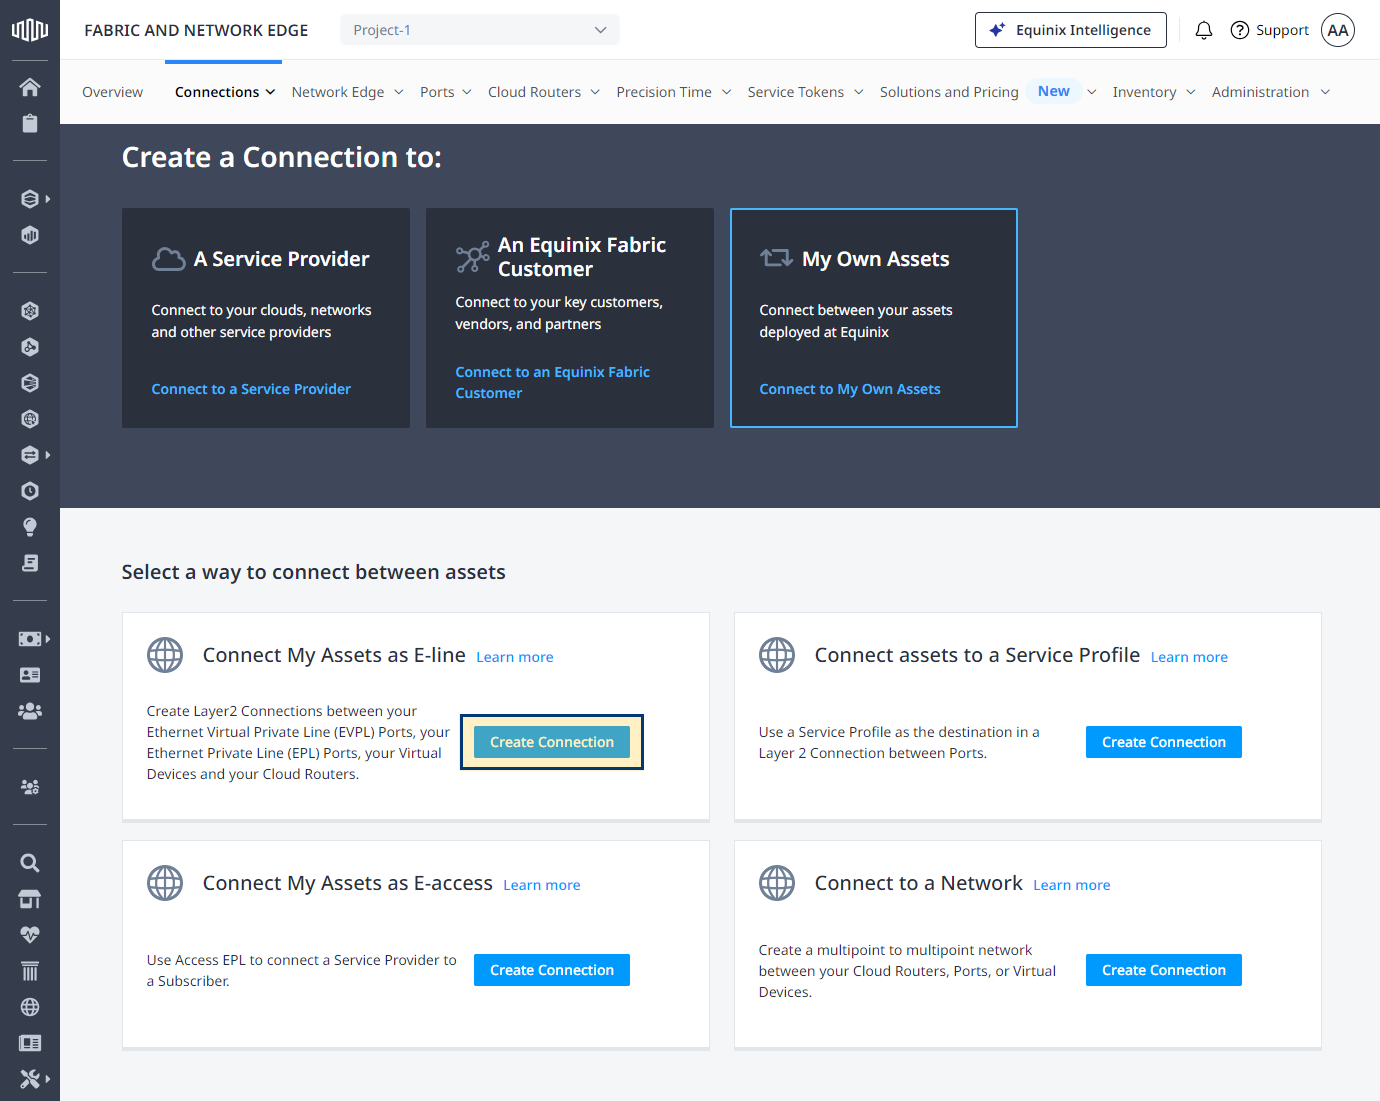Click Learn more next to Connect to a Network

1071,885
